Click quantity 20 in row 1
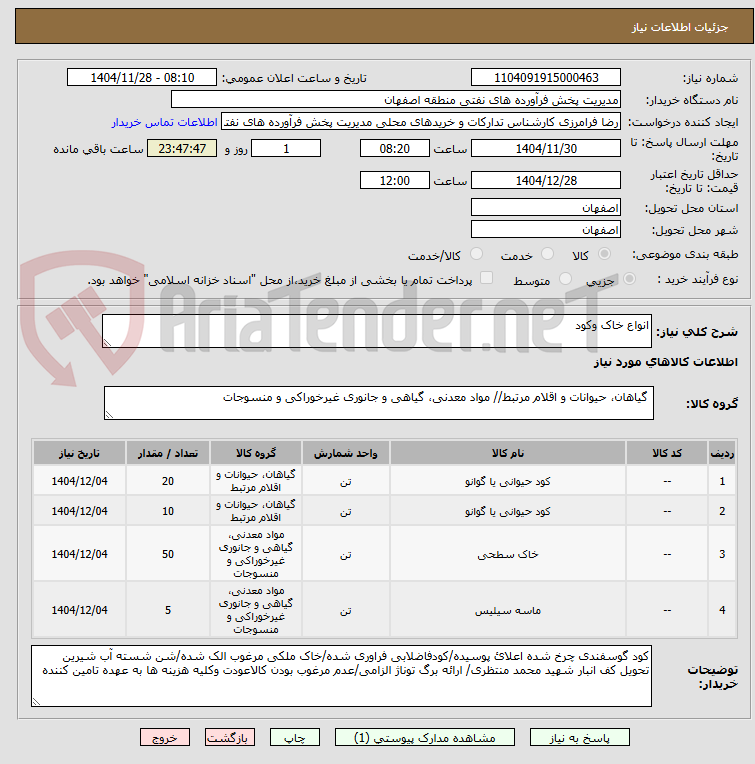The height and width of the screenshot is (764, 755). pyautogui.click(x=168, y=481)
